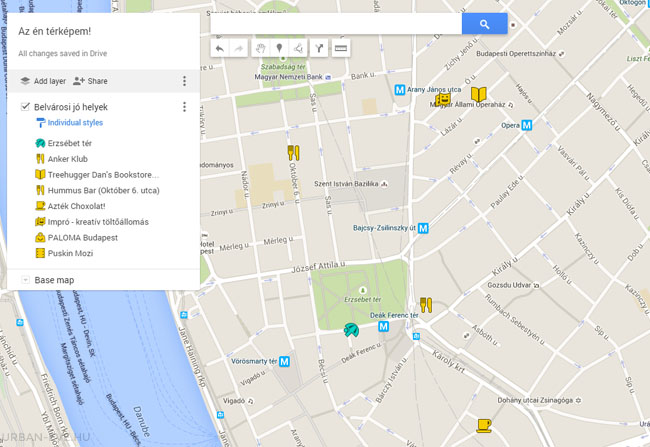The width and height of the screenshot is (650, 447).
Task: Click the theater mask icon beside Impró
Action: (40, 222)
